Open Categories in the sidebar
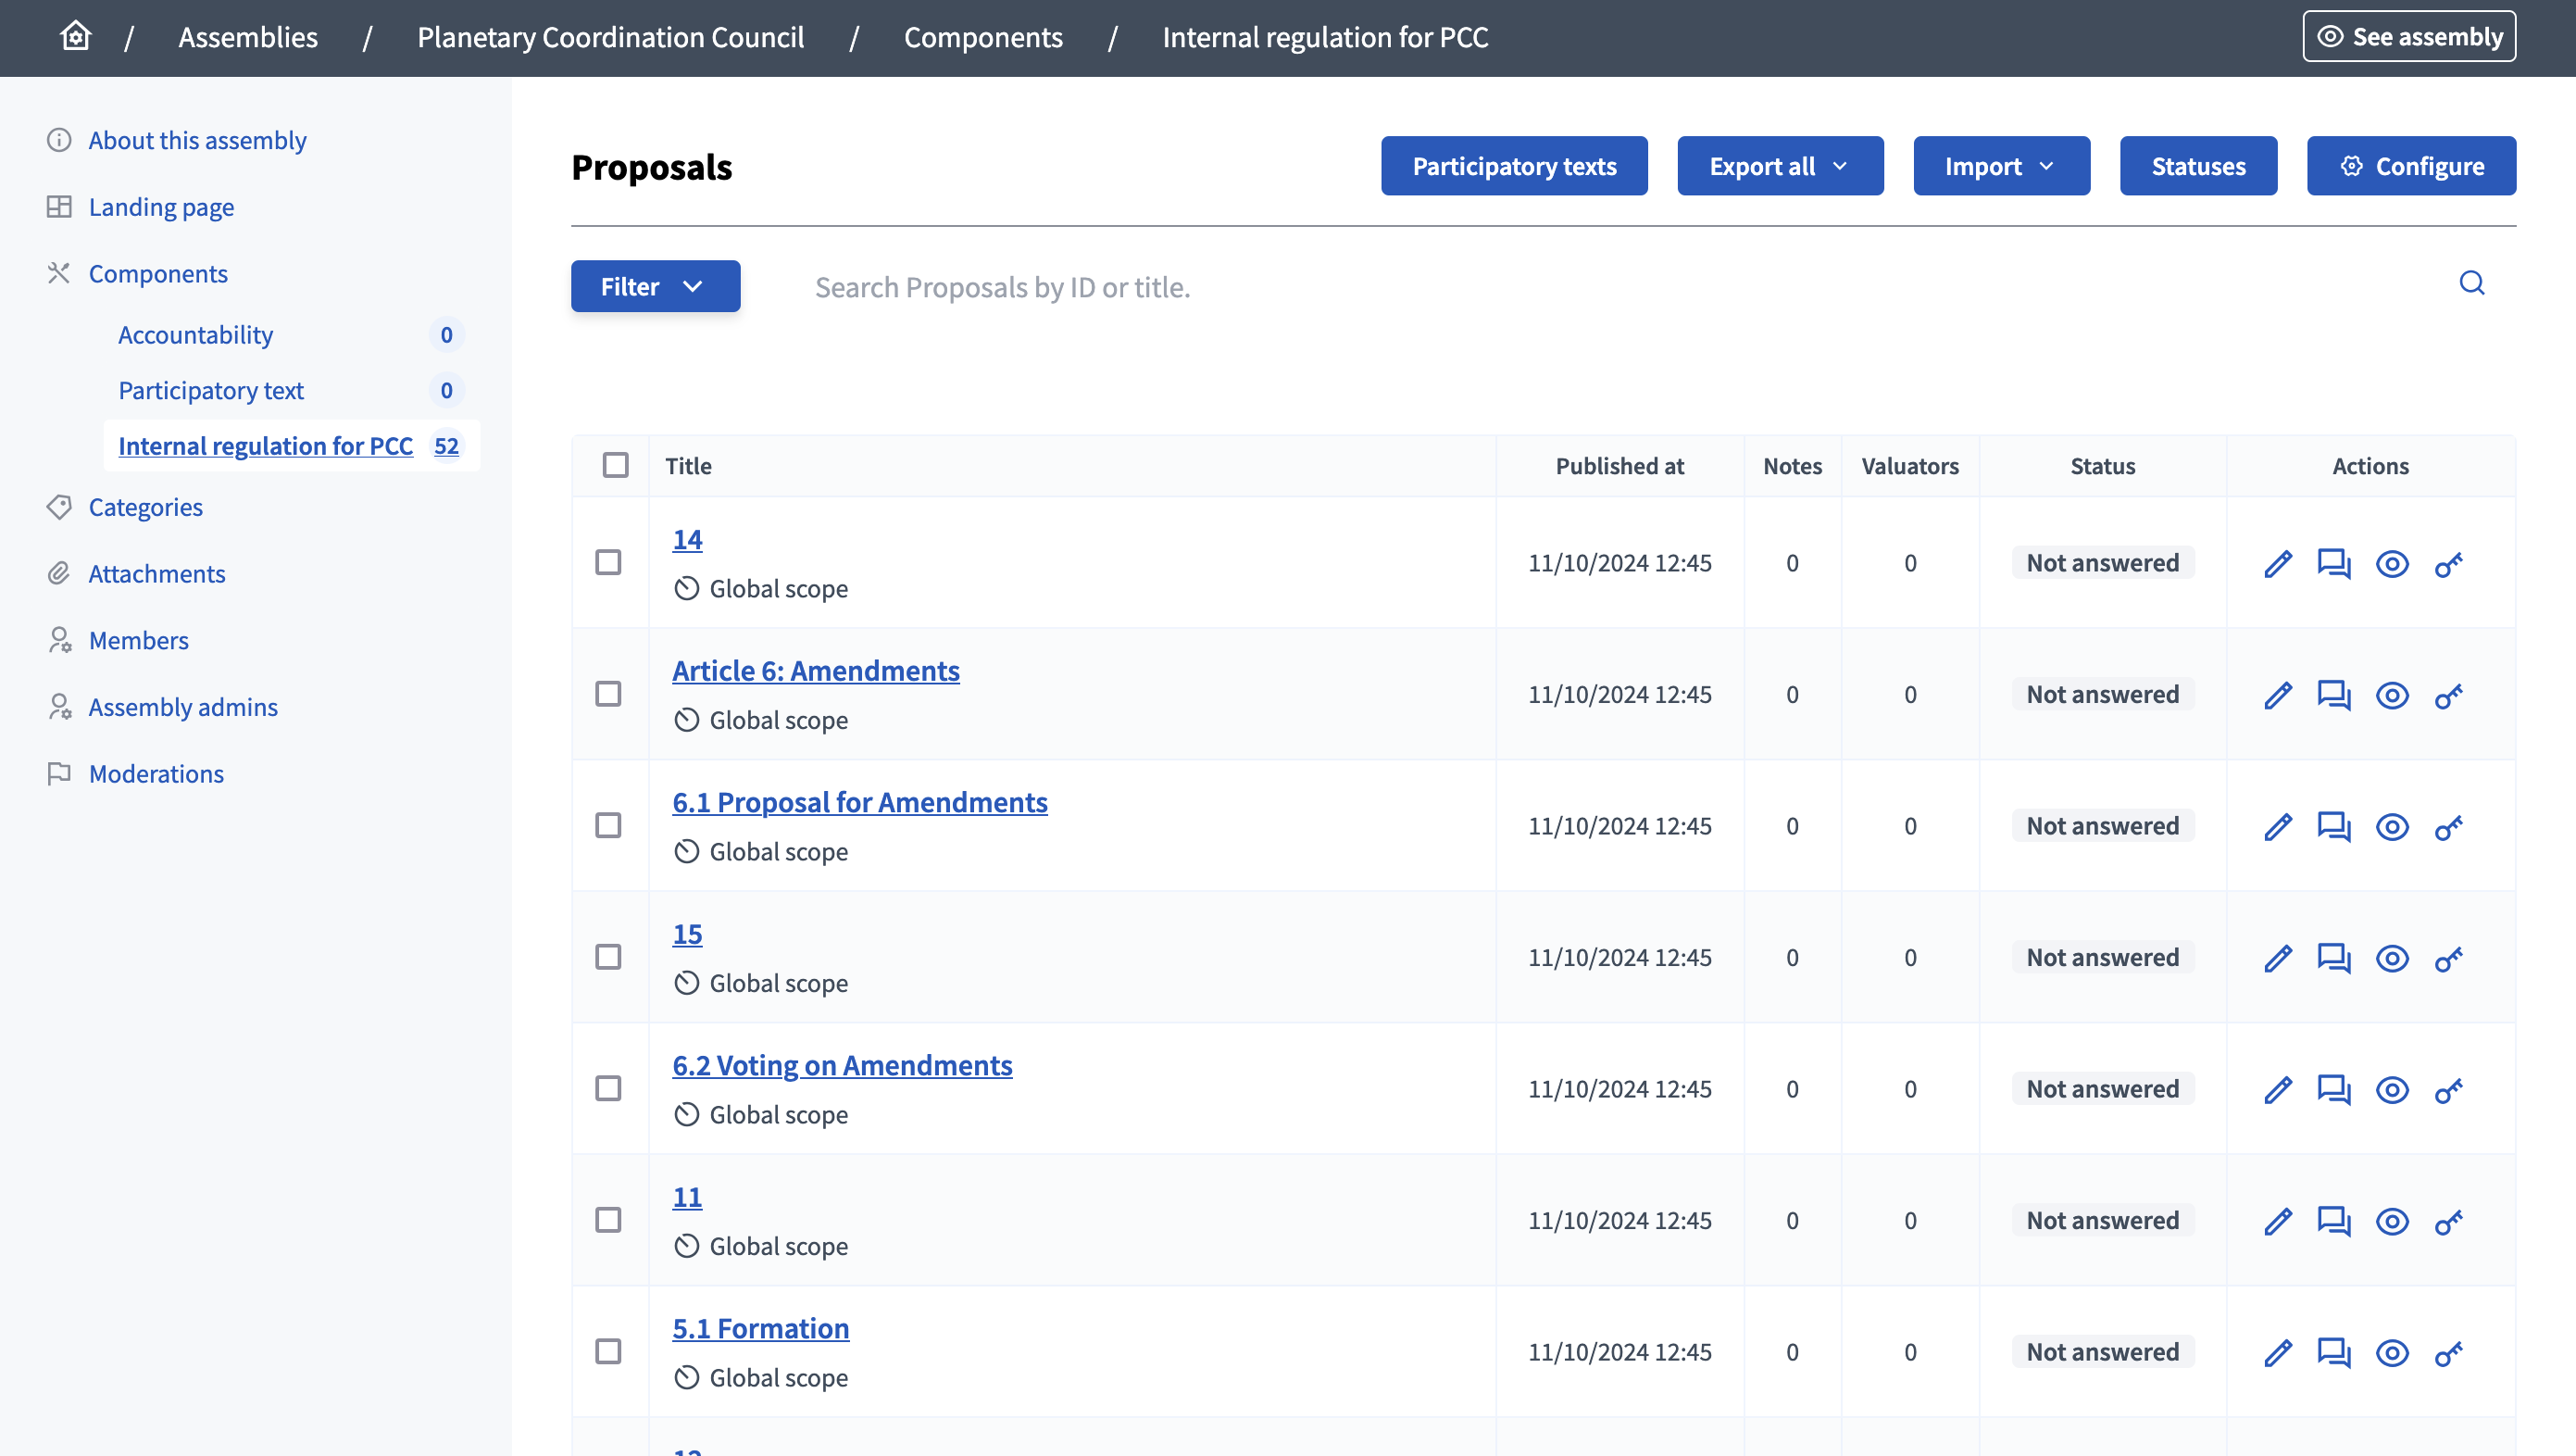 (x=145, y=507)
